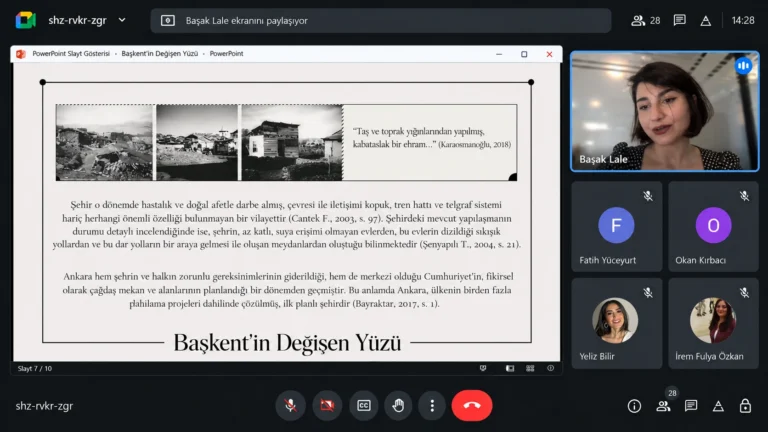The height and width of the screenshot is (432, 768).
Task: Open host controls lock icon
Action: pyautogui.click(x=745, y=406)
